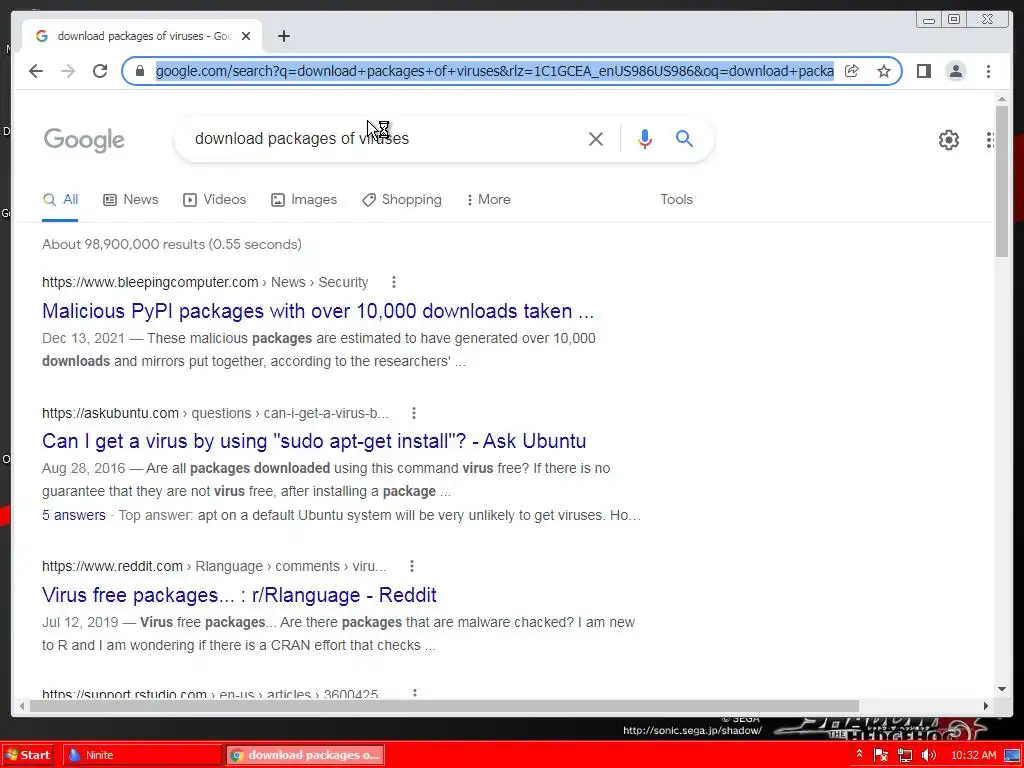Image resolution: width=1024 pixels, height=768 pixels.
Task: Close the 'download packages of viruses' tab
Action: point(246,36)
